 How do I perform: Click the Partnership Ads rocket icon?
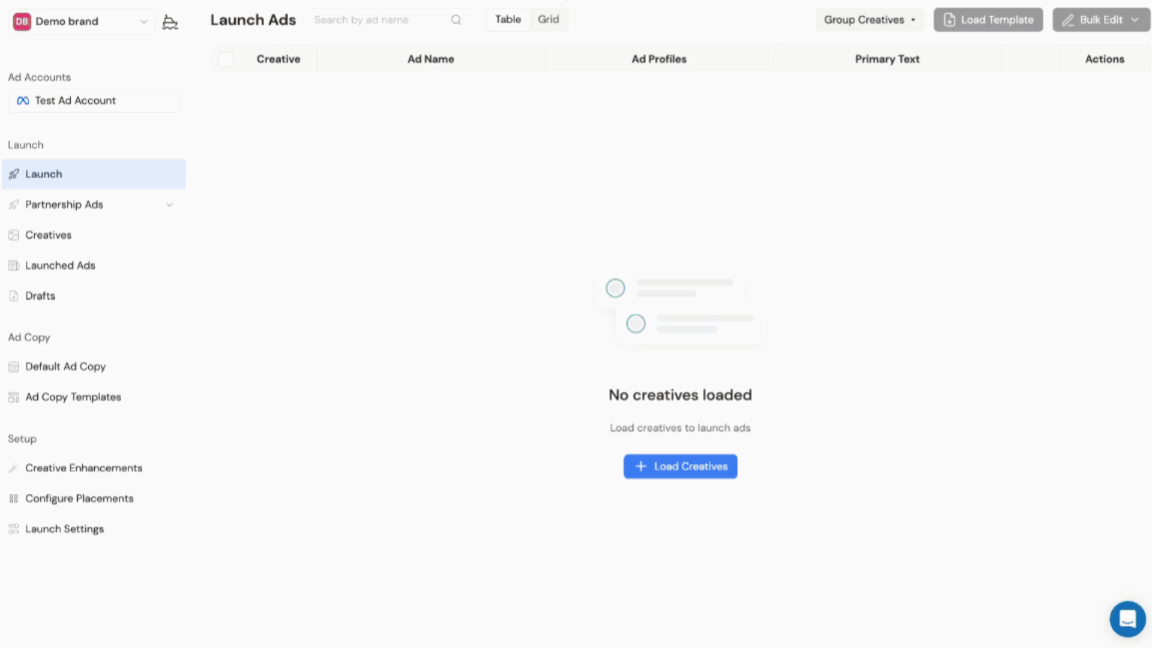[13, 204]
